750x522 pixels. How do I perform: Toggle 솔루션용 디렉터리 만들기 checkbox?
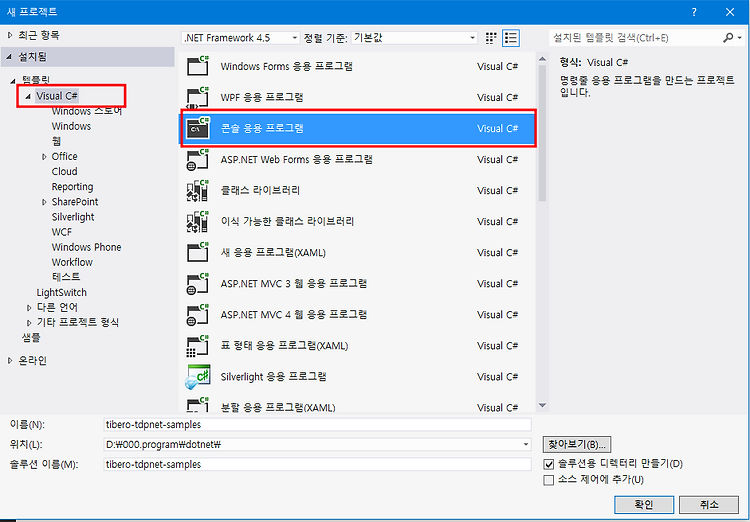click(x=549, y=464)
